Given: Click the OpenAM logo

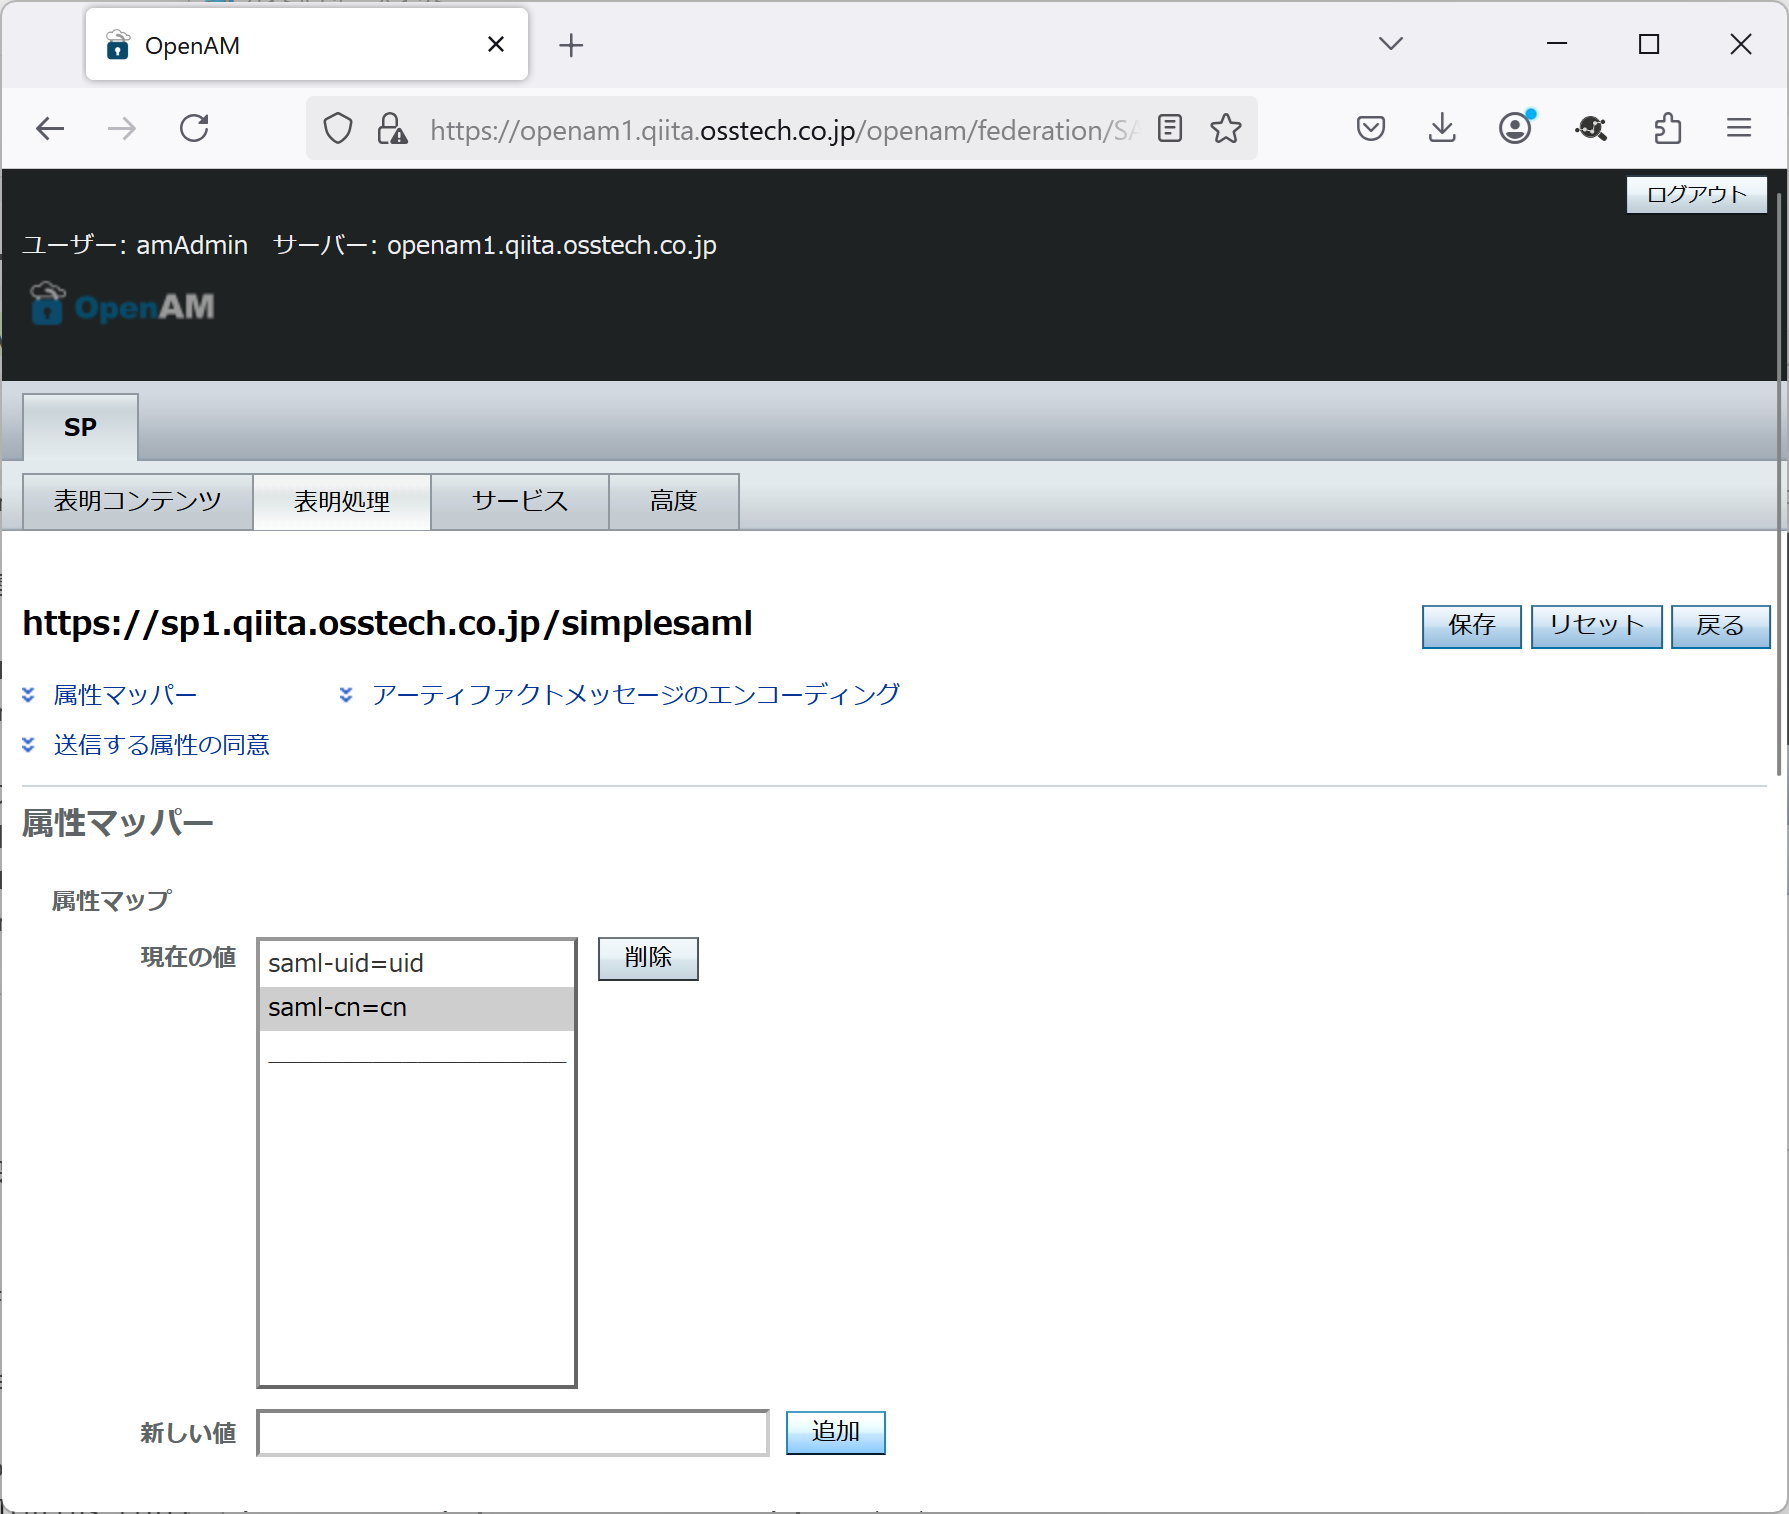Looking at the screenshot, I should point(120,304).
